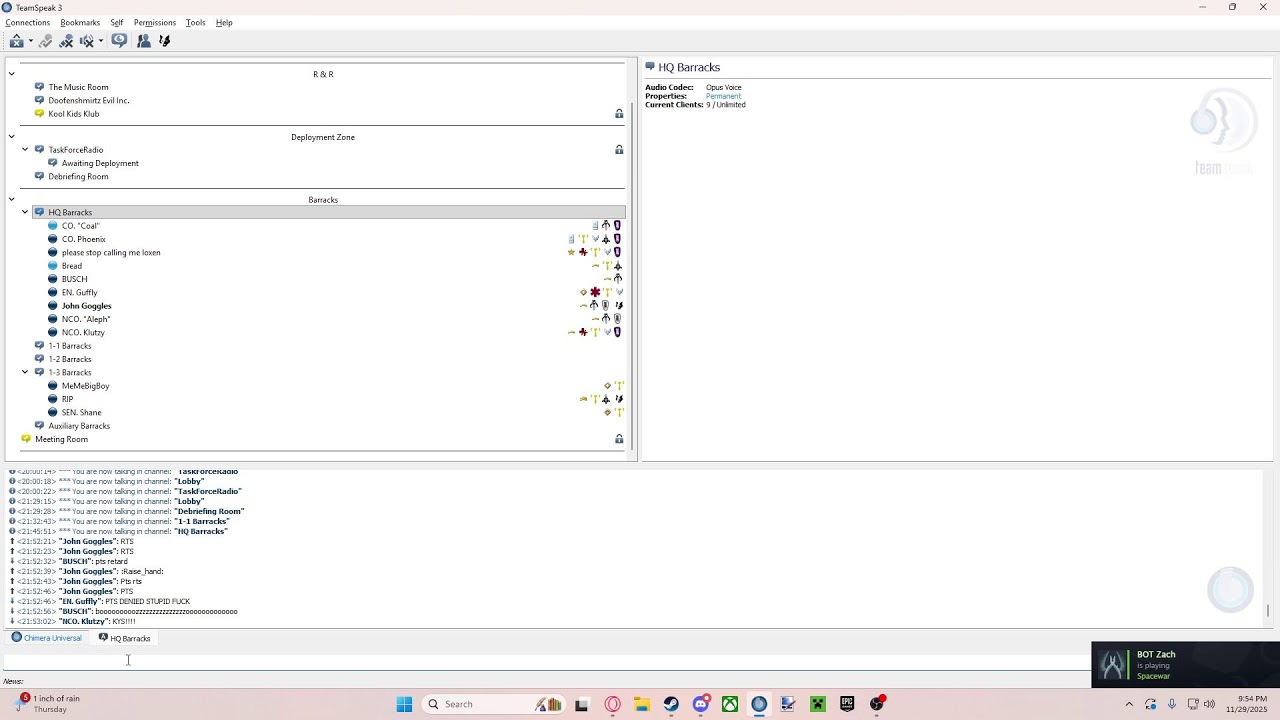Viewport: 1280px width, 720px height.
Task: Click the 1-2 Barracks channel icon
Action: click(39, 359)
